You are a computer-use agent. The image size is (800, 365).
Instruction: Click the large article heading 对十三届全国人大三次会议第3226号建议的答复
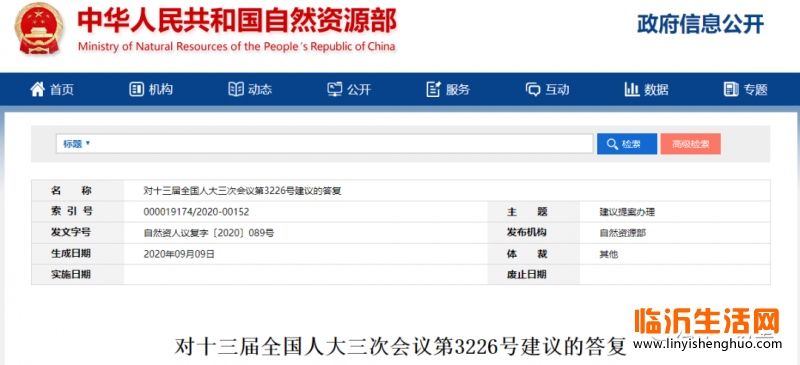coord(400,347)
